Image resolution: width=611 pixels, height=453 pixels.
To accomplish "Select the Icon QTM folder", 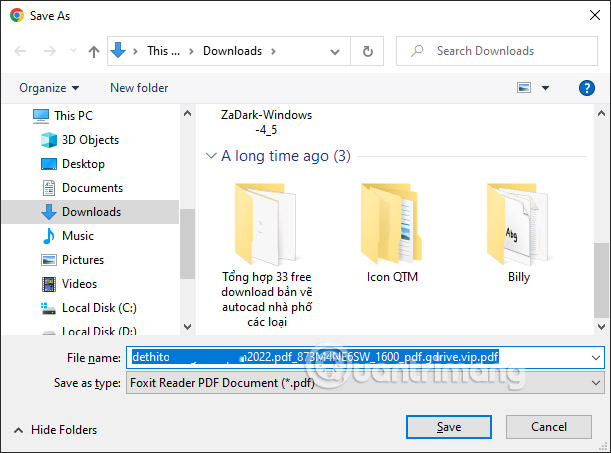I will [392, 233].
